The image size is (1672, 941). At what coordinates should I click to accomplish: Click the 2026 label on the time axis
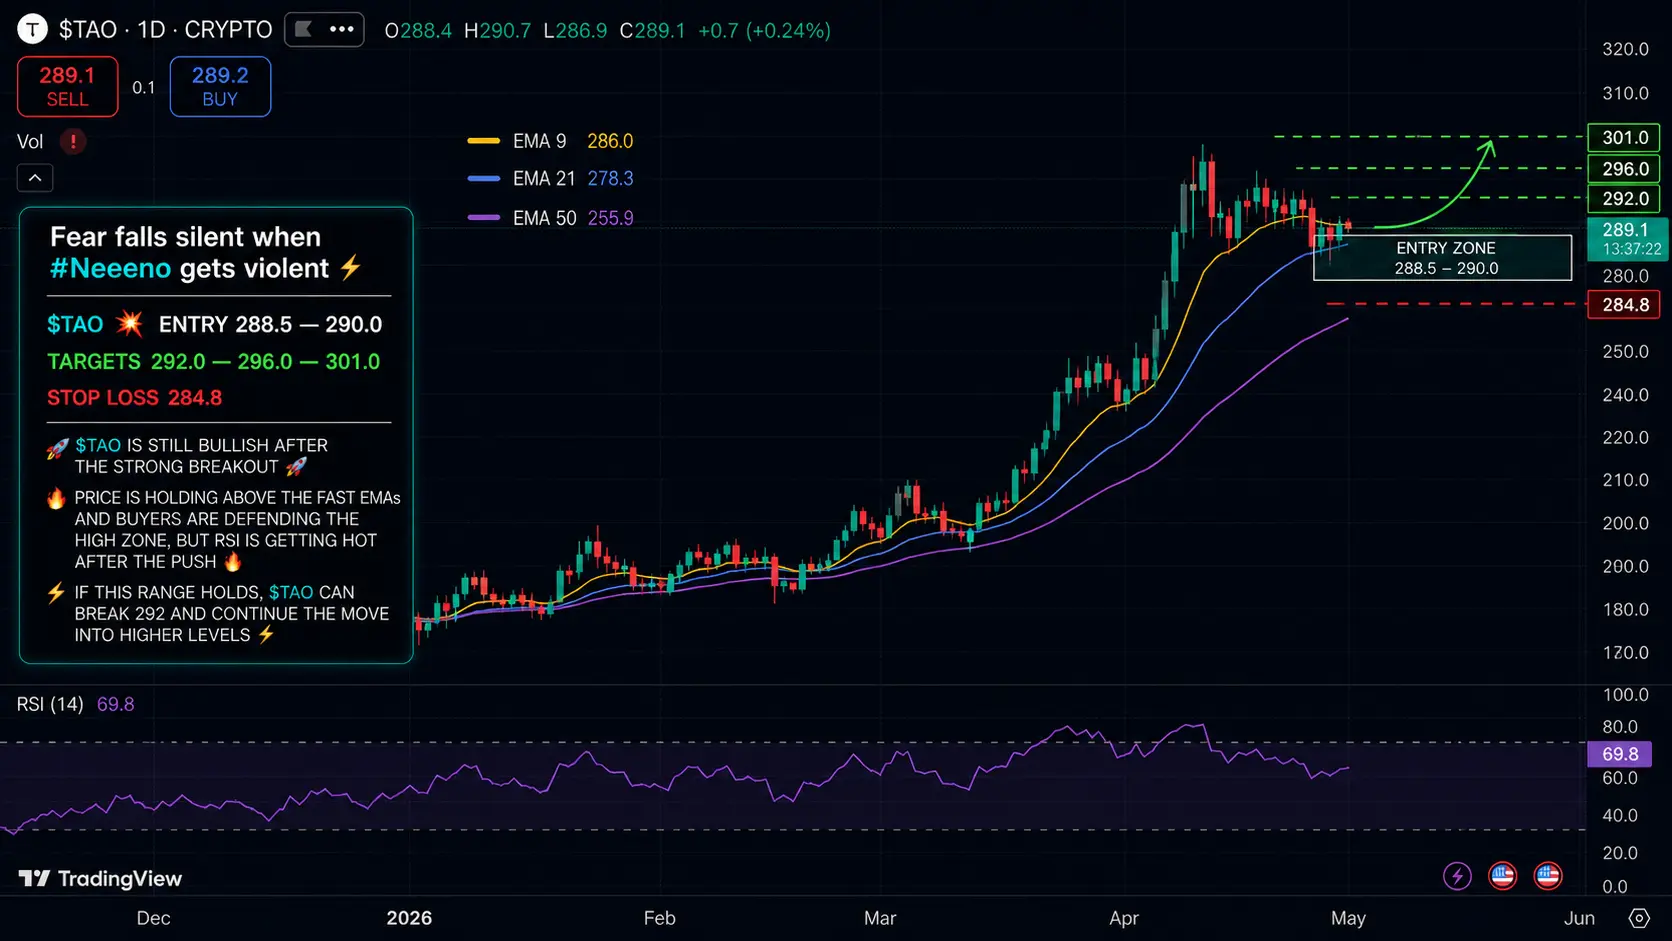pos(409,918)
